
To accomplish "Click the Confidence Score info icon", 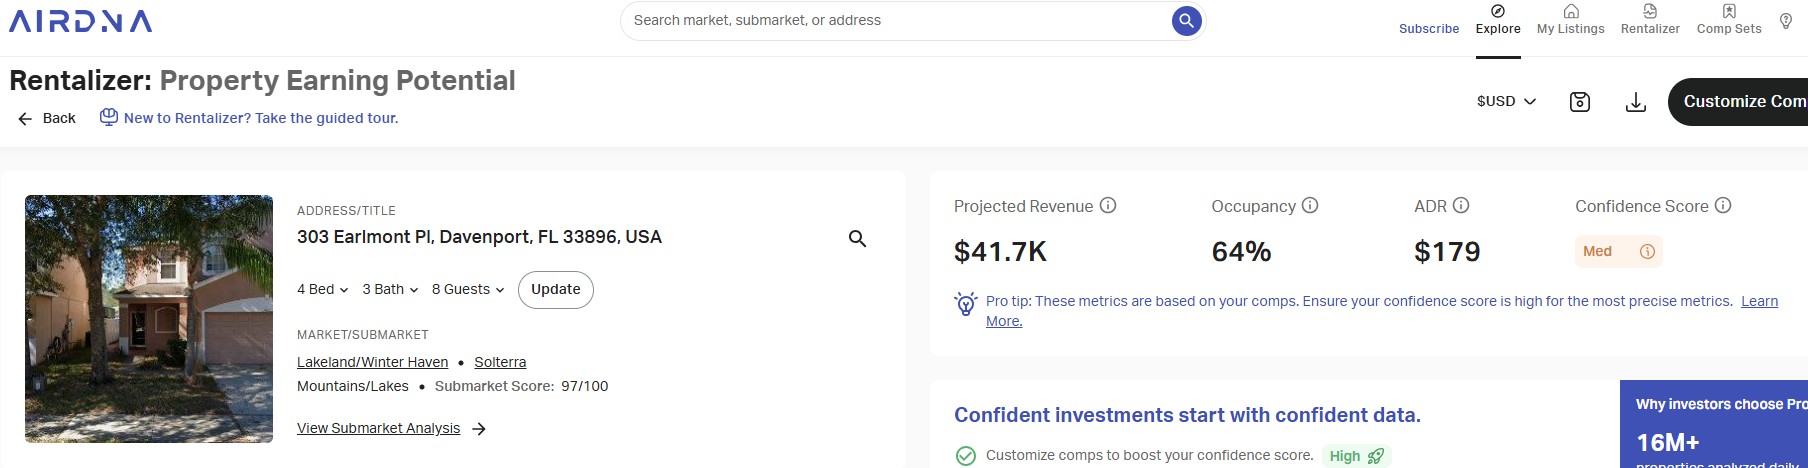I will (1723, 205).
